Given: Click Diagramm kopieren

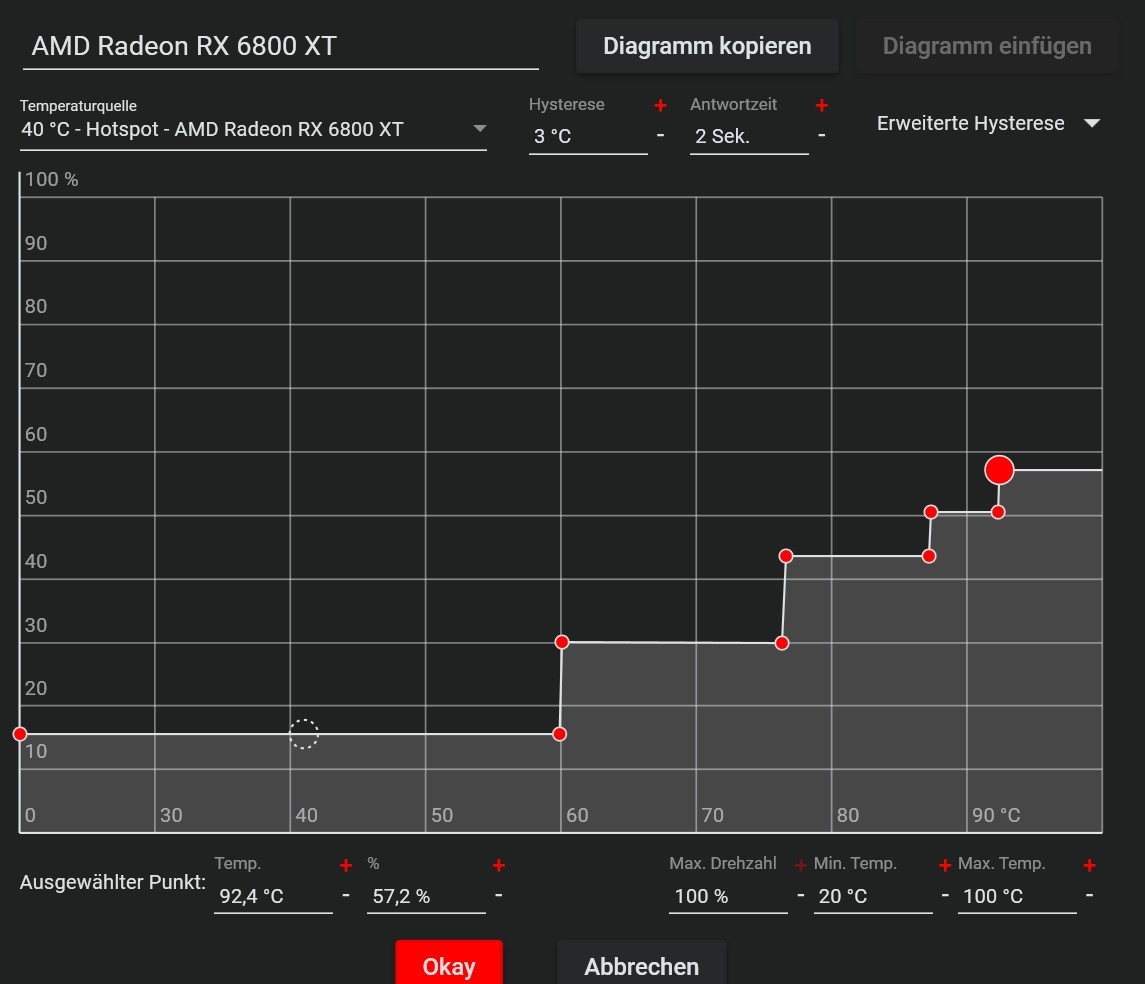Looking at the screenshot, I should point(707,46).
